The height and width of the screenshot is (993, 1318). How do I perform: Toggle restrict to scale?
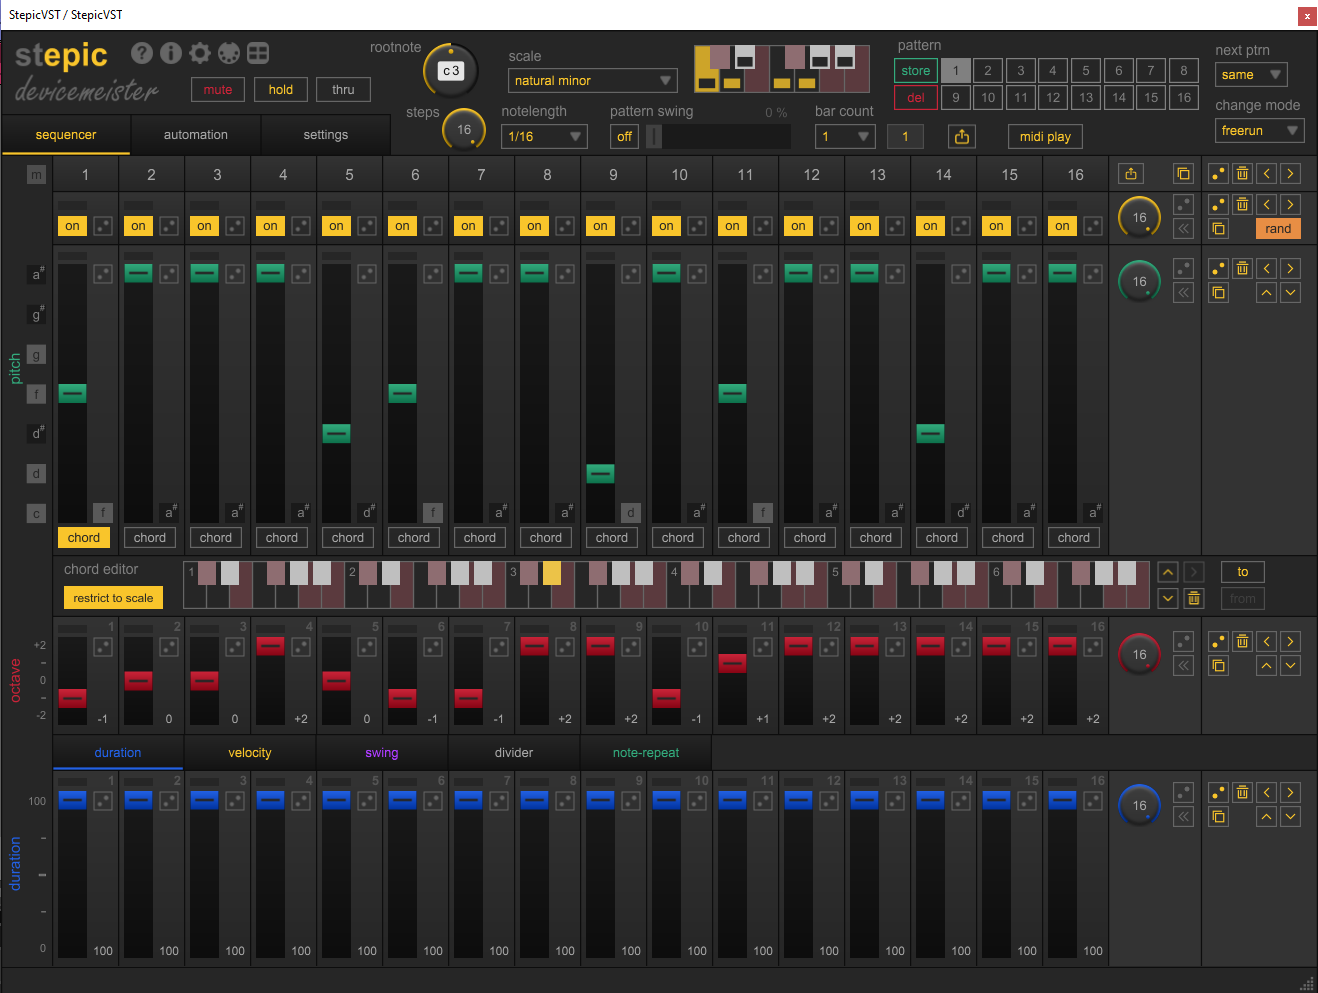113,598
